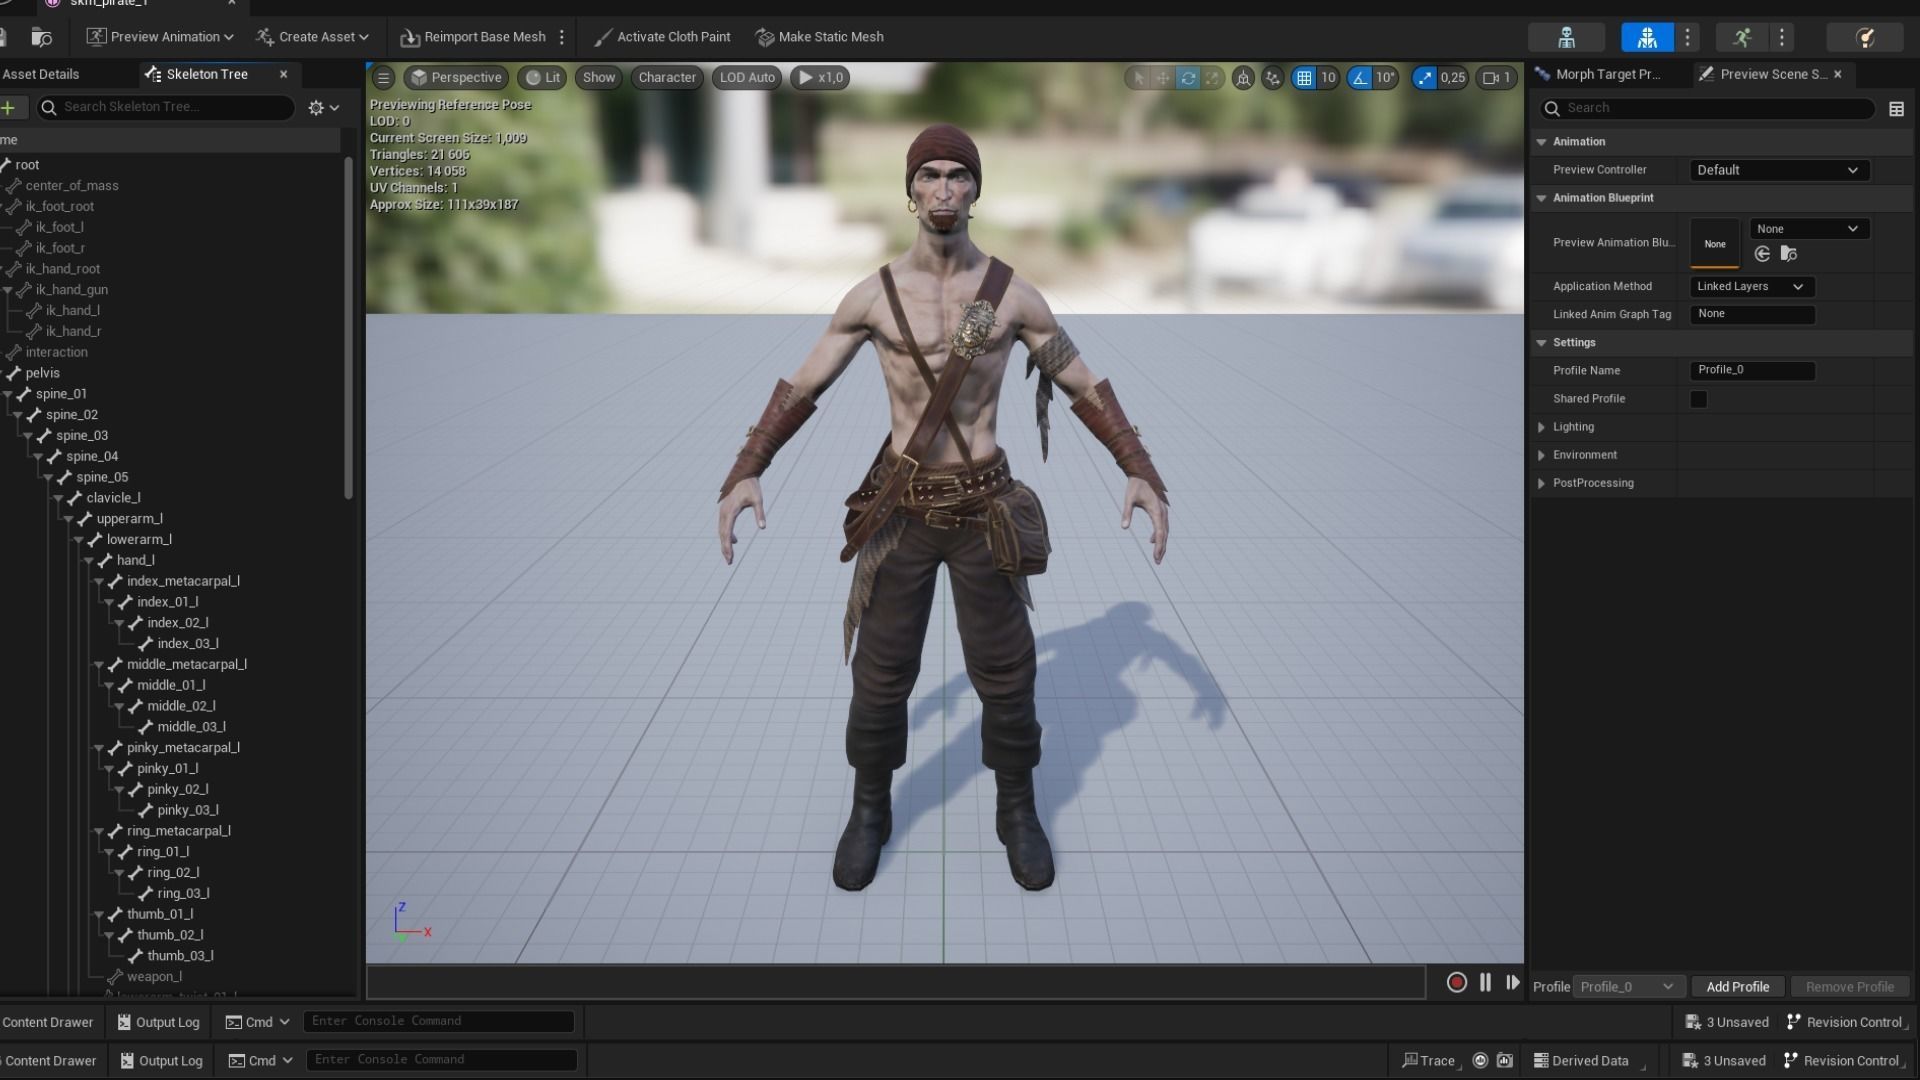1920x1080 pixels.
Task: Open the scale snap value 0,25 list
Action: (x=1453, y=77)
